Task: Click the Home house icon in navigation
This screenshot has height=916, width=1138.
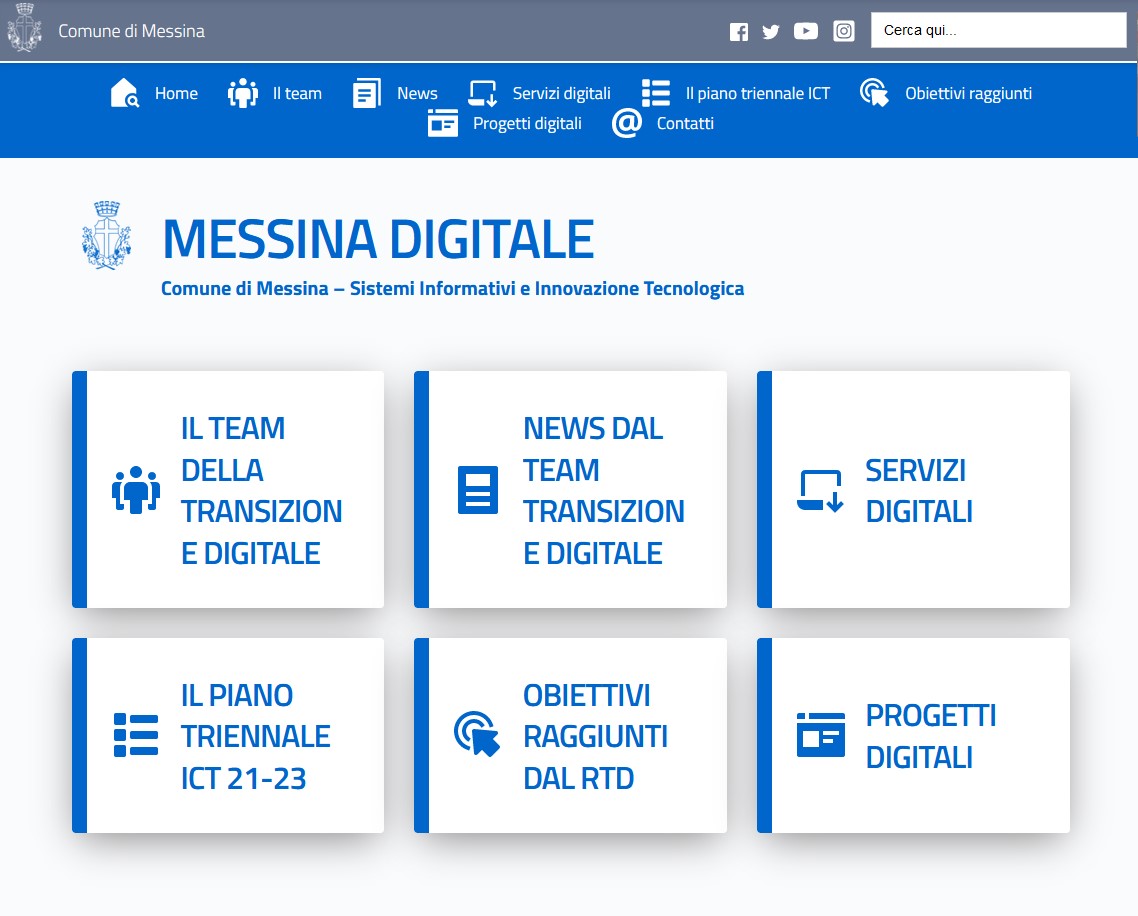Action: (x=124, y=93)
